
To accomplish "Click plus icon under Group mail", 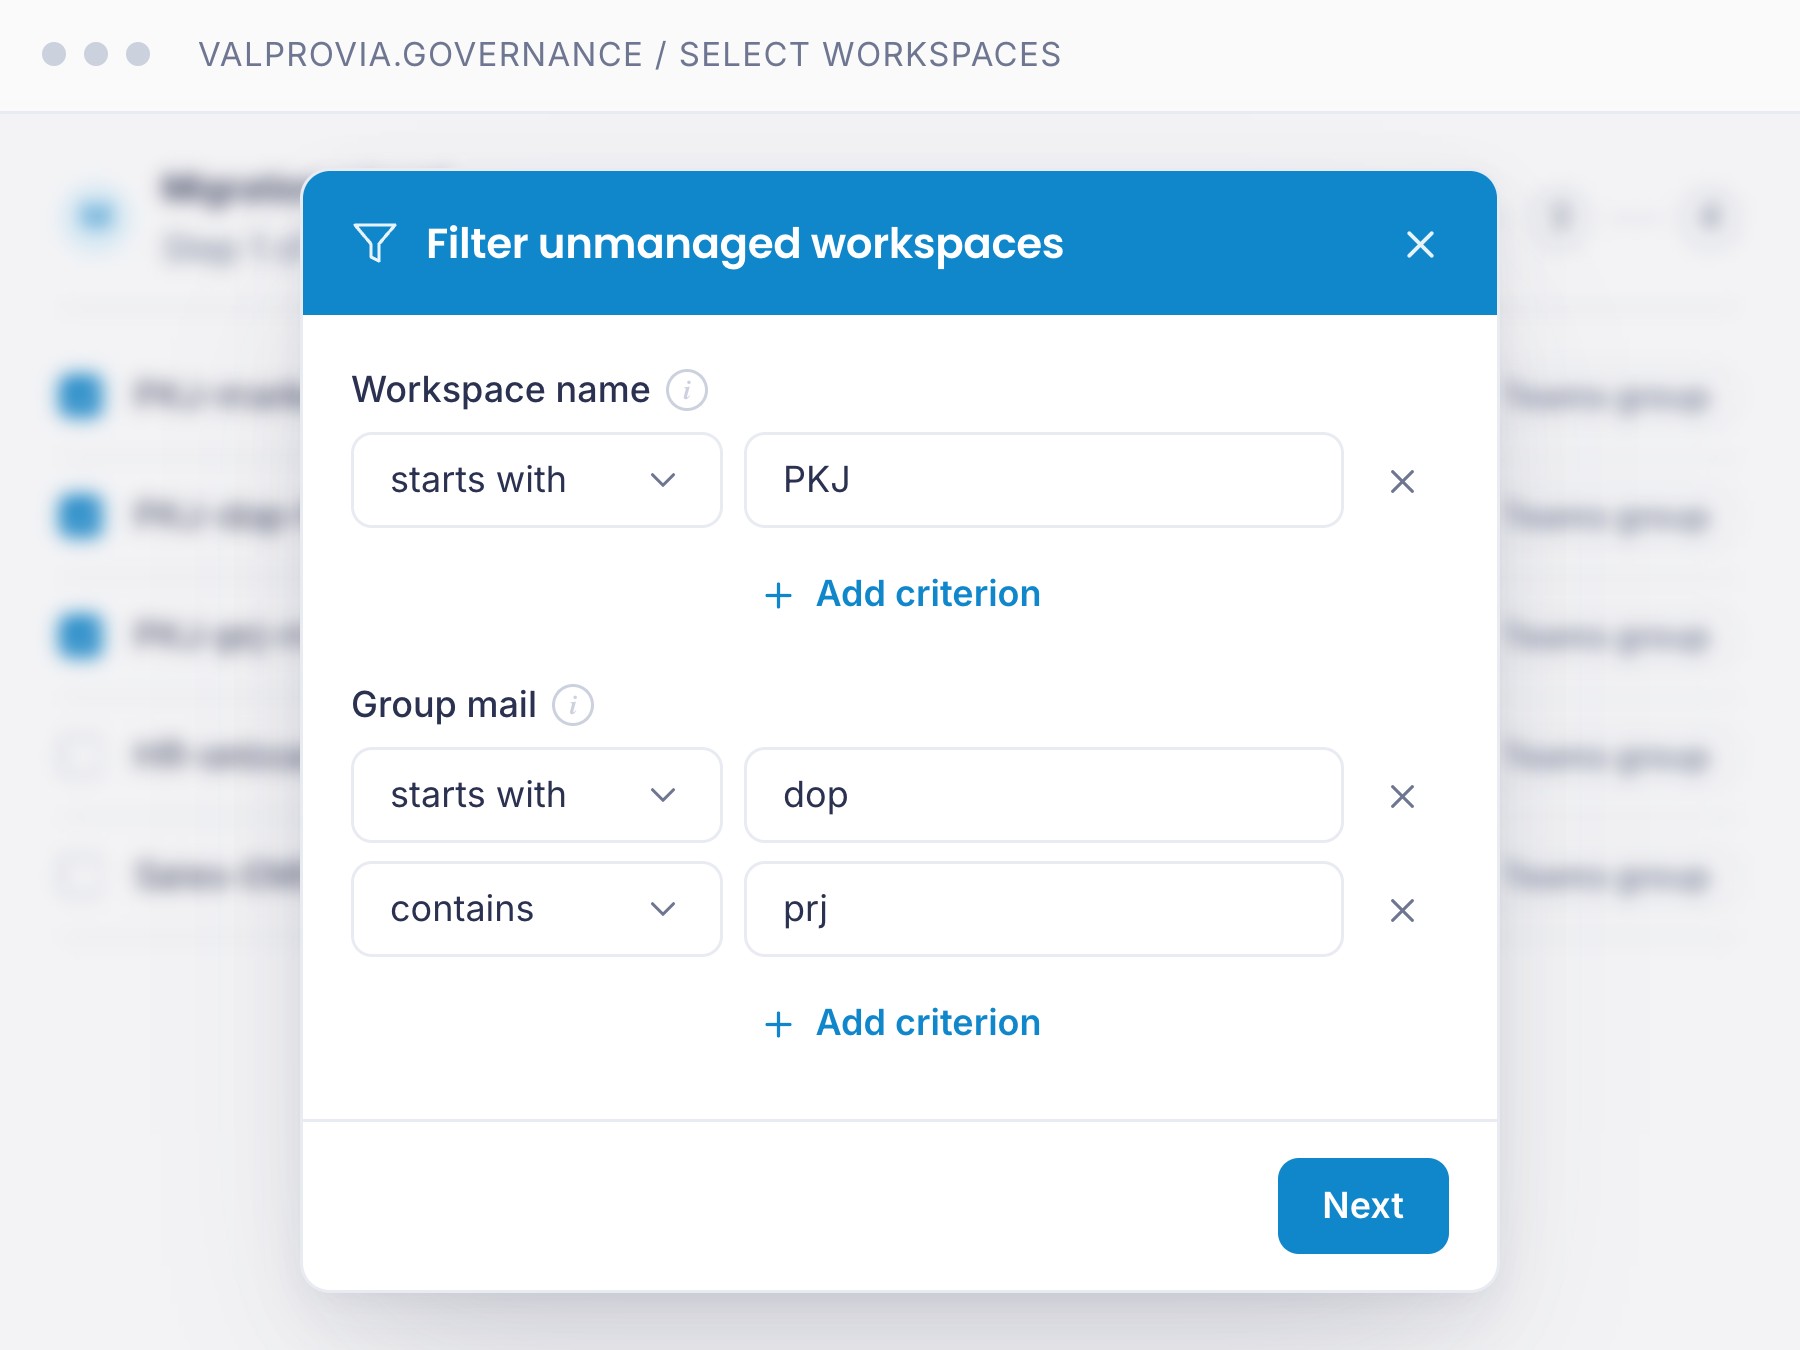I will [x=778, y=1024].
